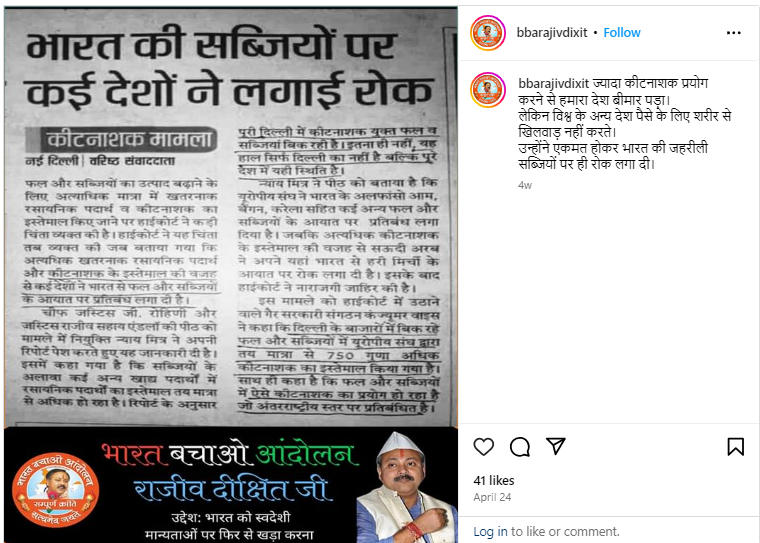Click the Rajiv Dixit portrait in banner
760x543 pixels.
407,487
